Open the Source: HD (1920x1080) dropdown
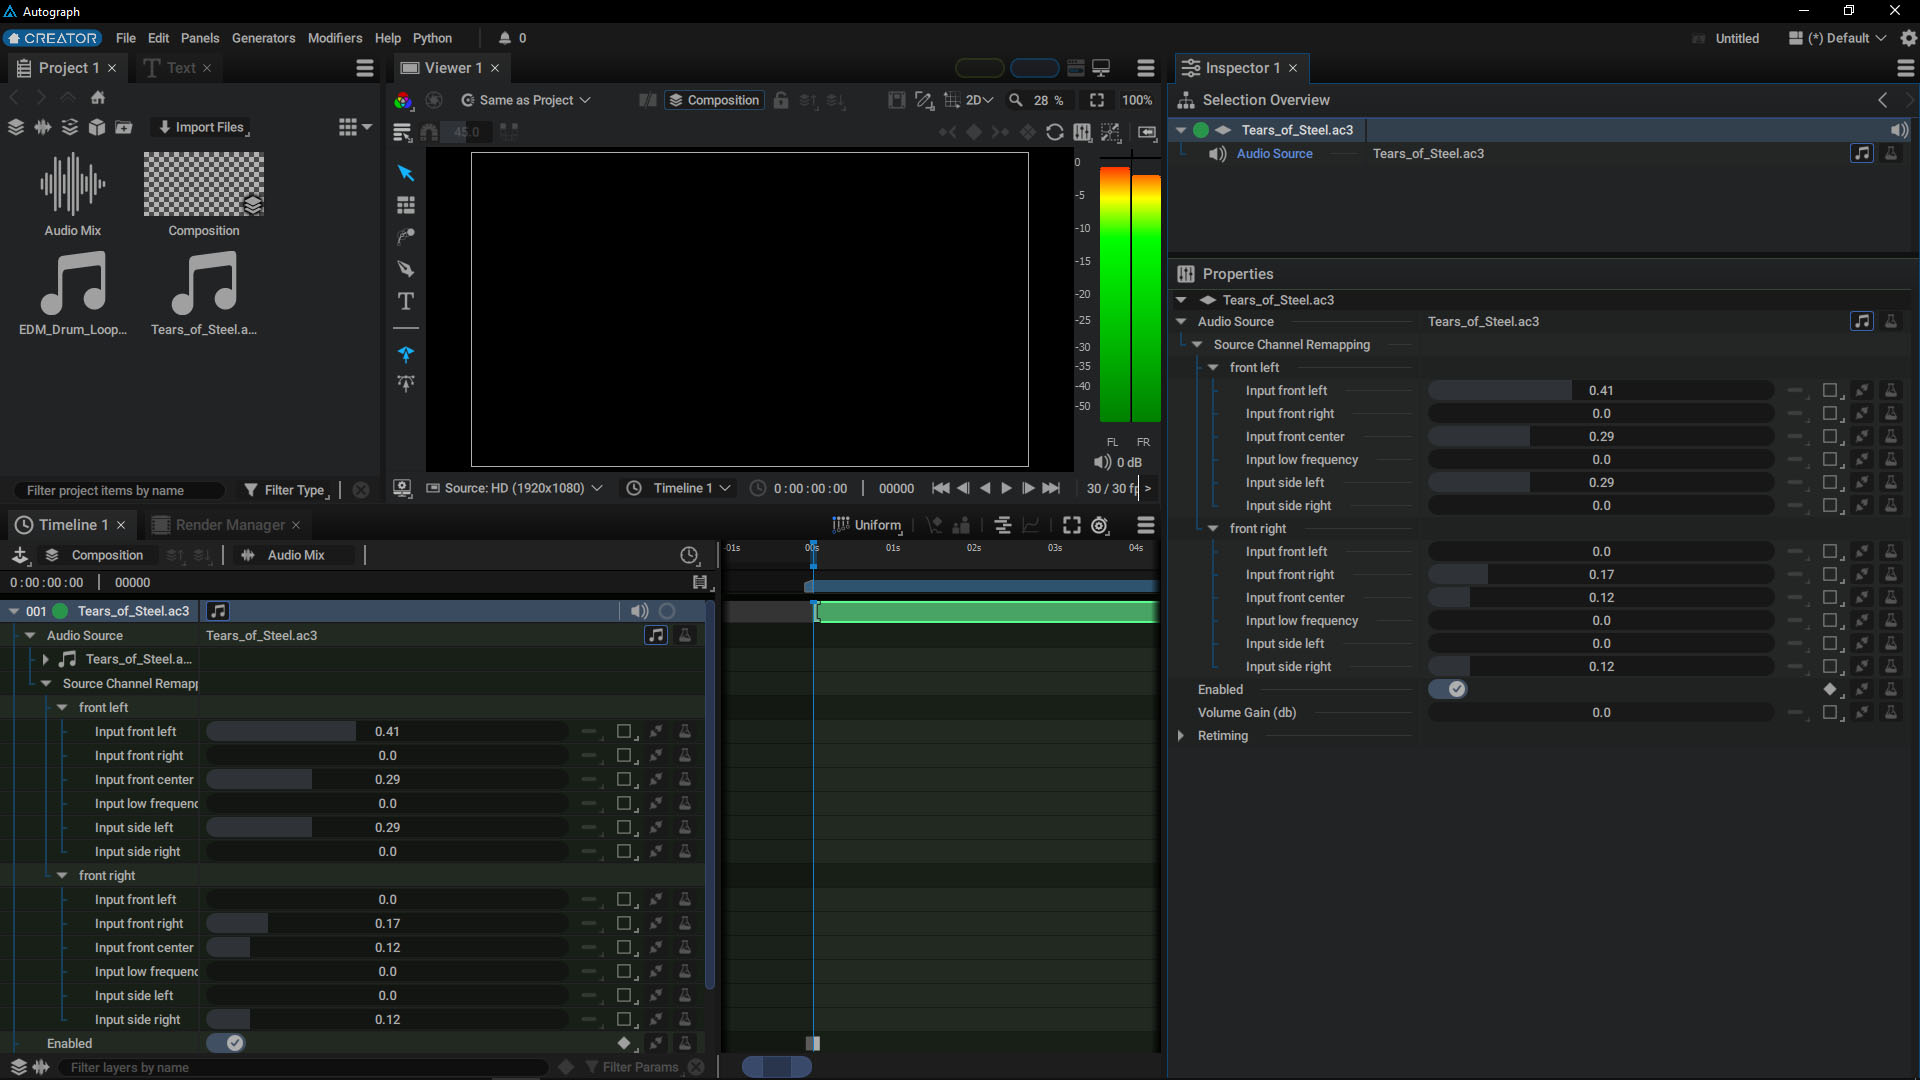The height and width of the screenshot is (1080, 1920). point(514,488)
